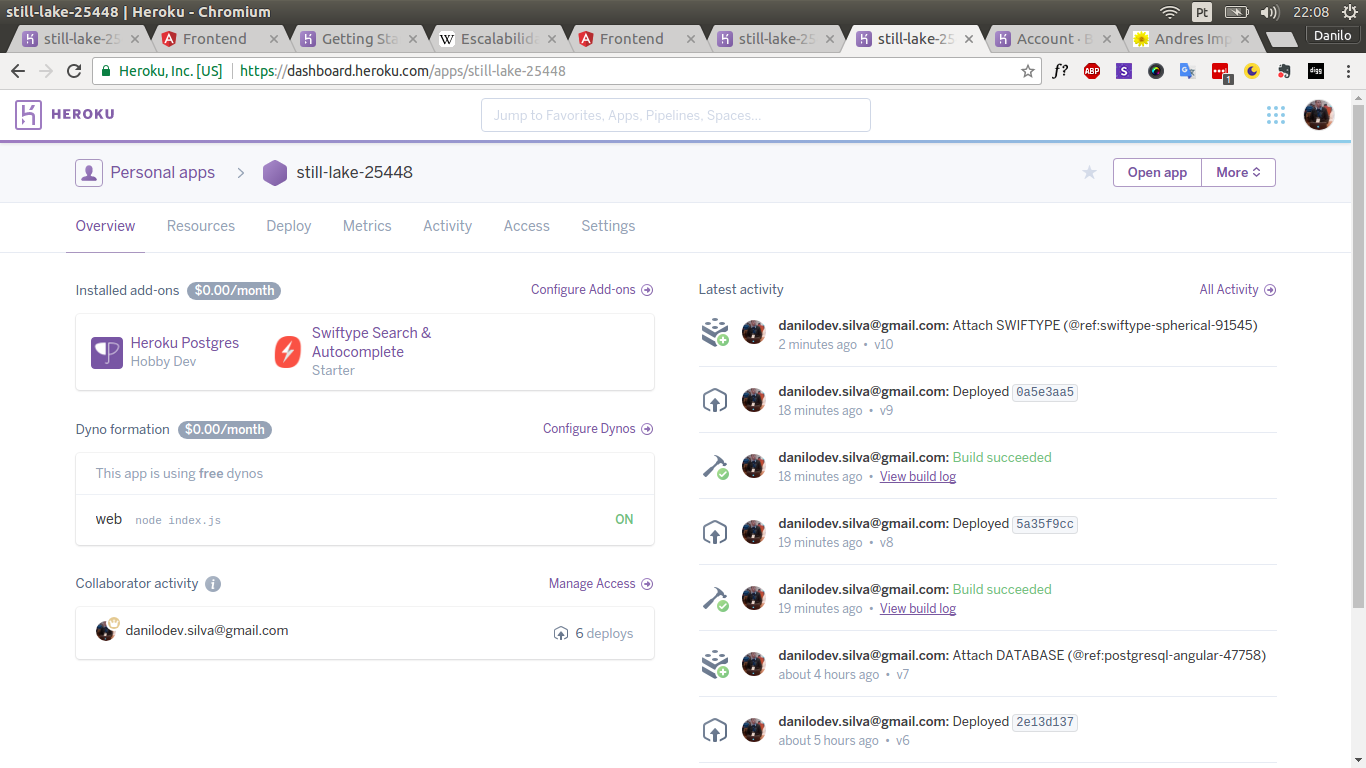Open the More dropdown button

[1238, 172]
